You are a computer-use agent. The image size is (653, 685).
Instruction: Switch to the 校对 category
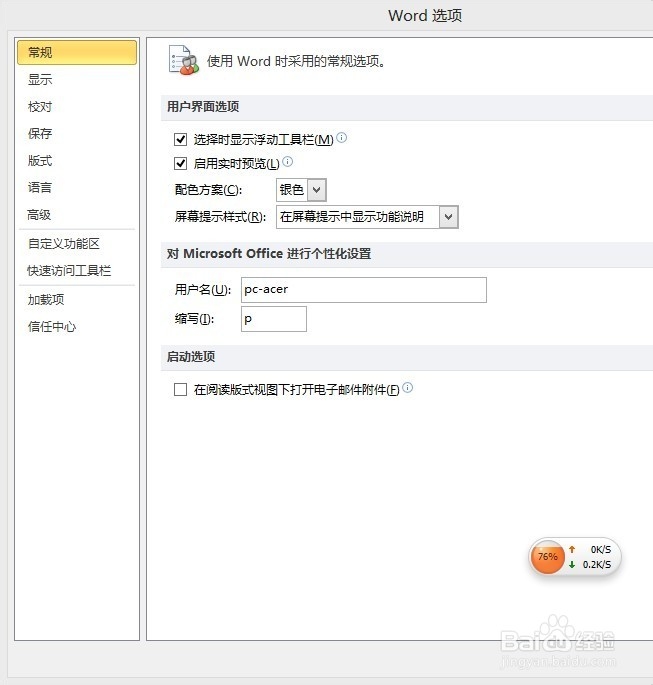coord(40,107)
